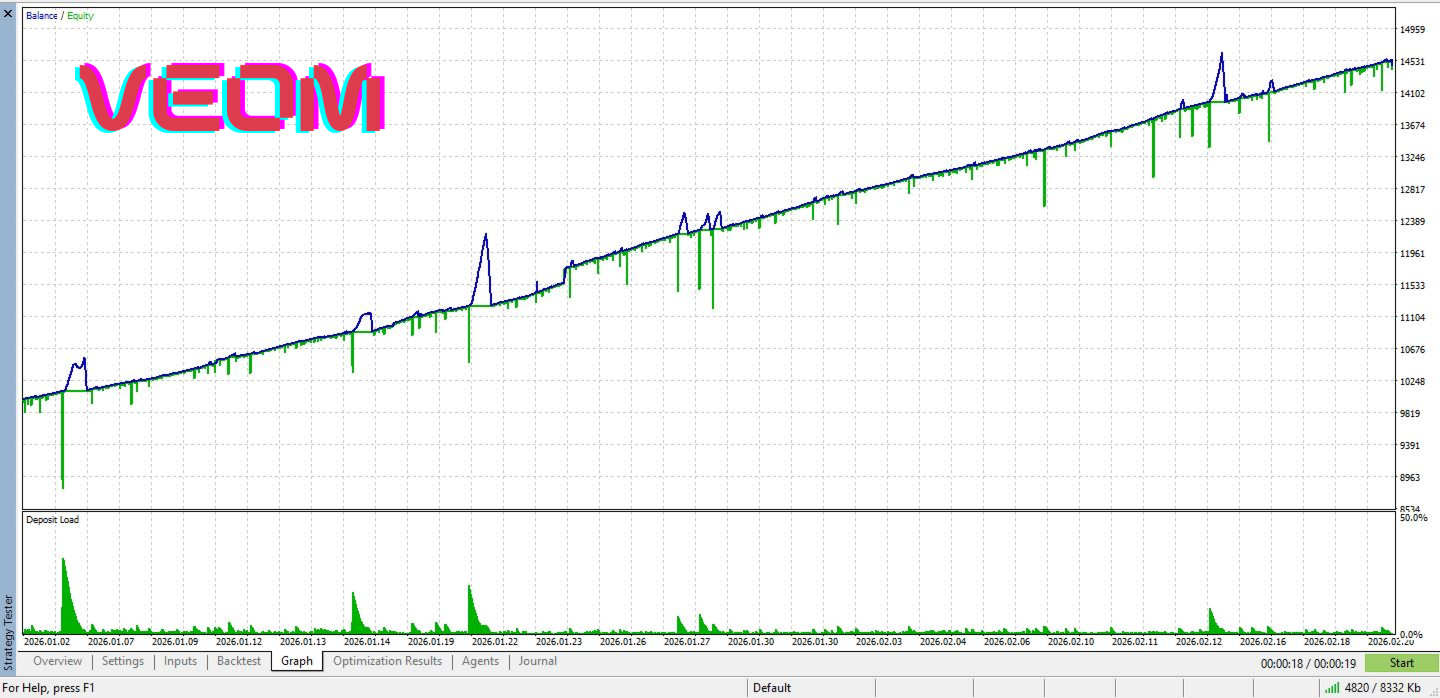Screen dimensions: 1440x698
Task: Open the Journal tab
Action: pyautogui.click(x=538, y=661)
